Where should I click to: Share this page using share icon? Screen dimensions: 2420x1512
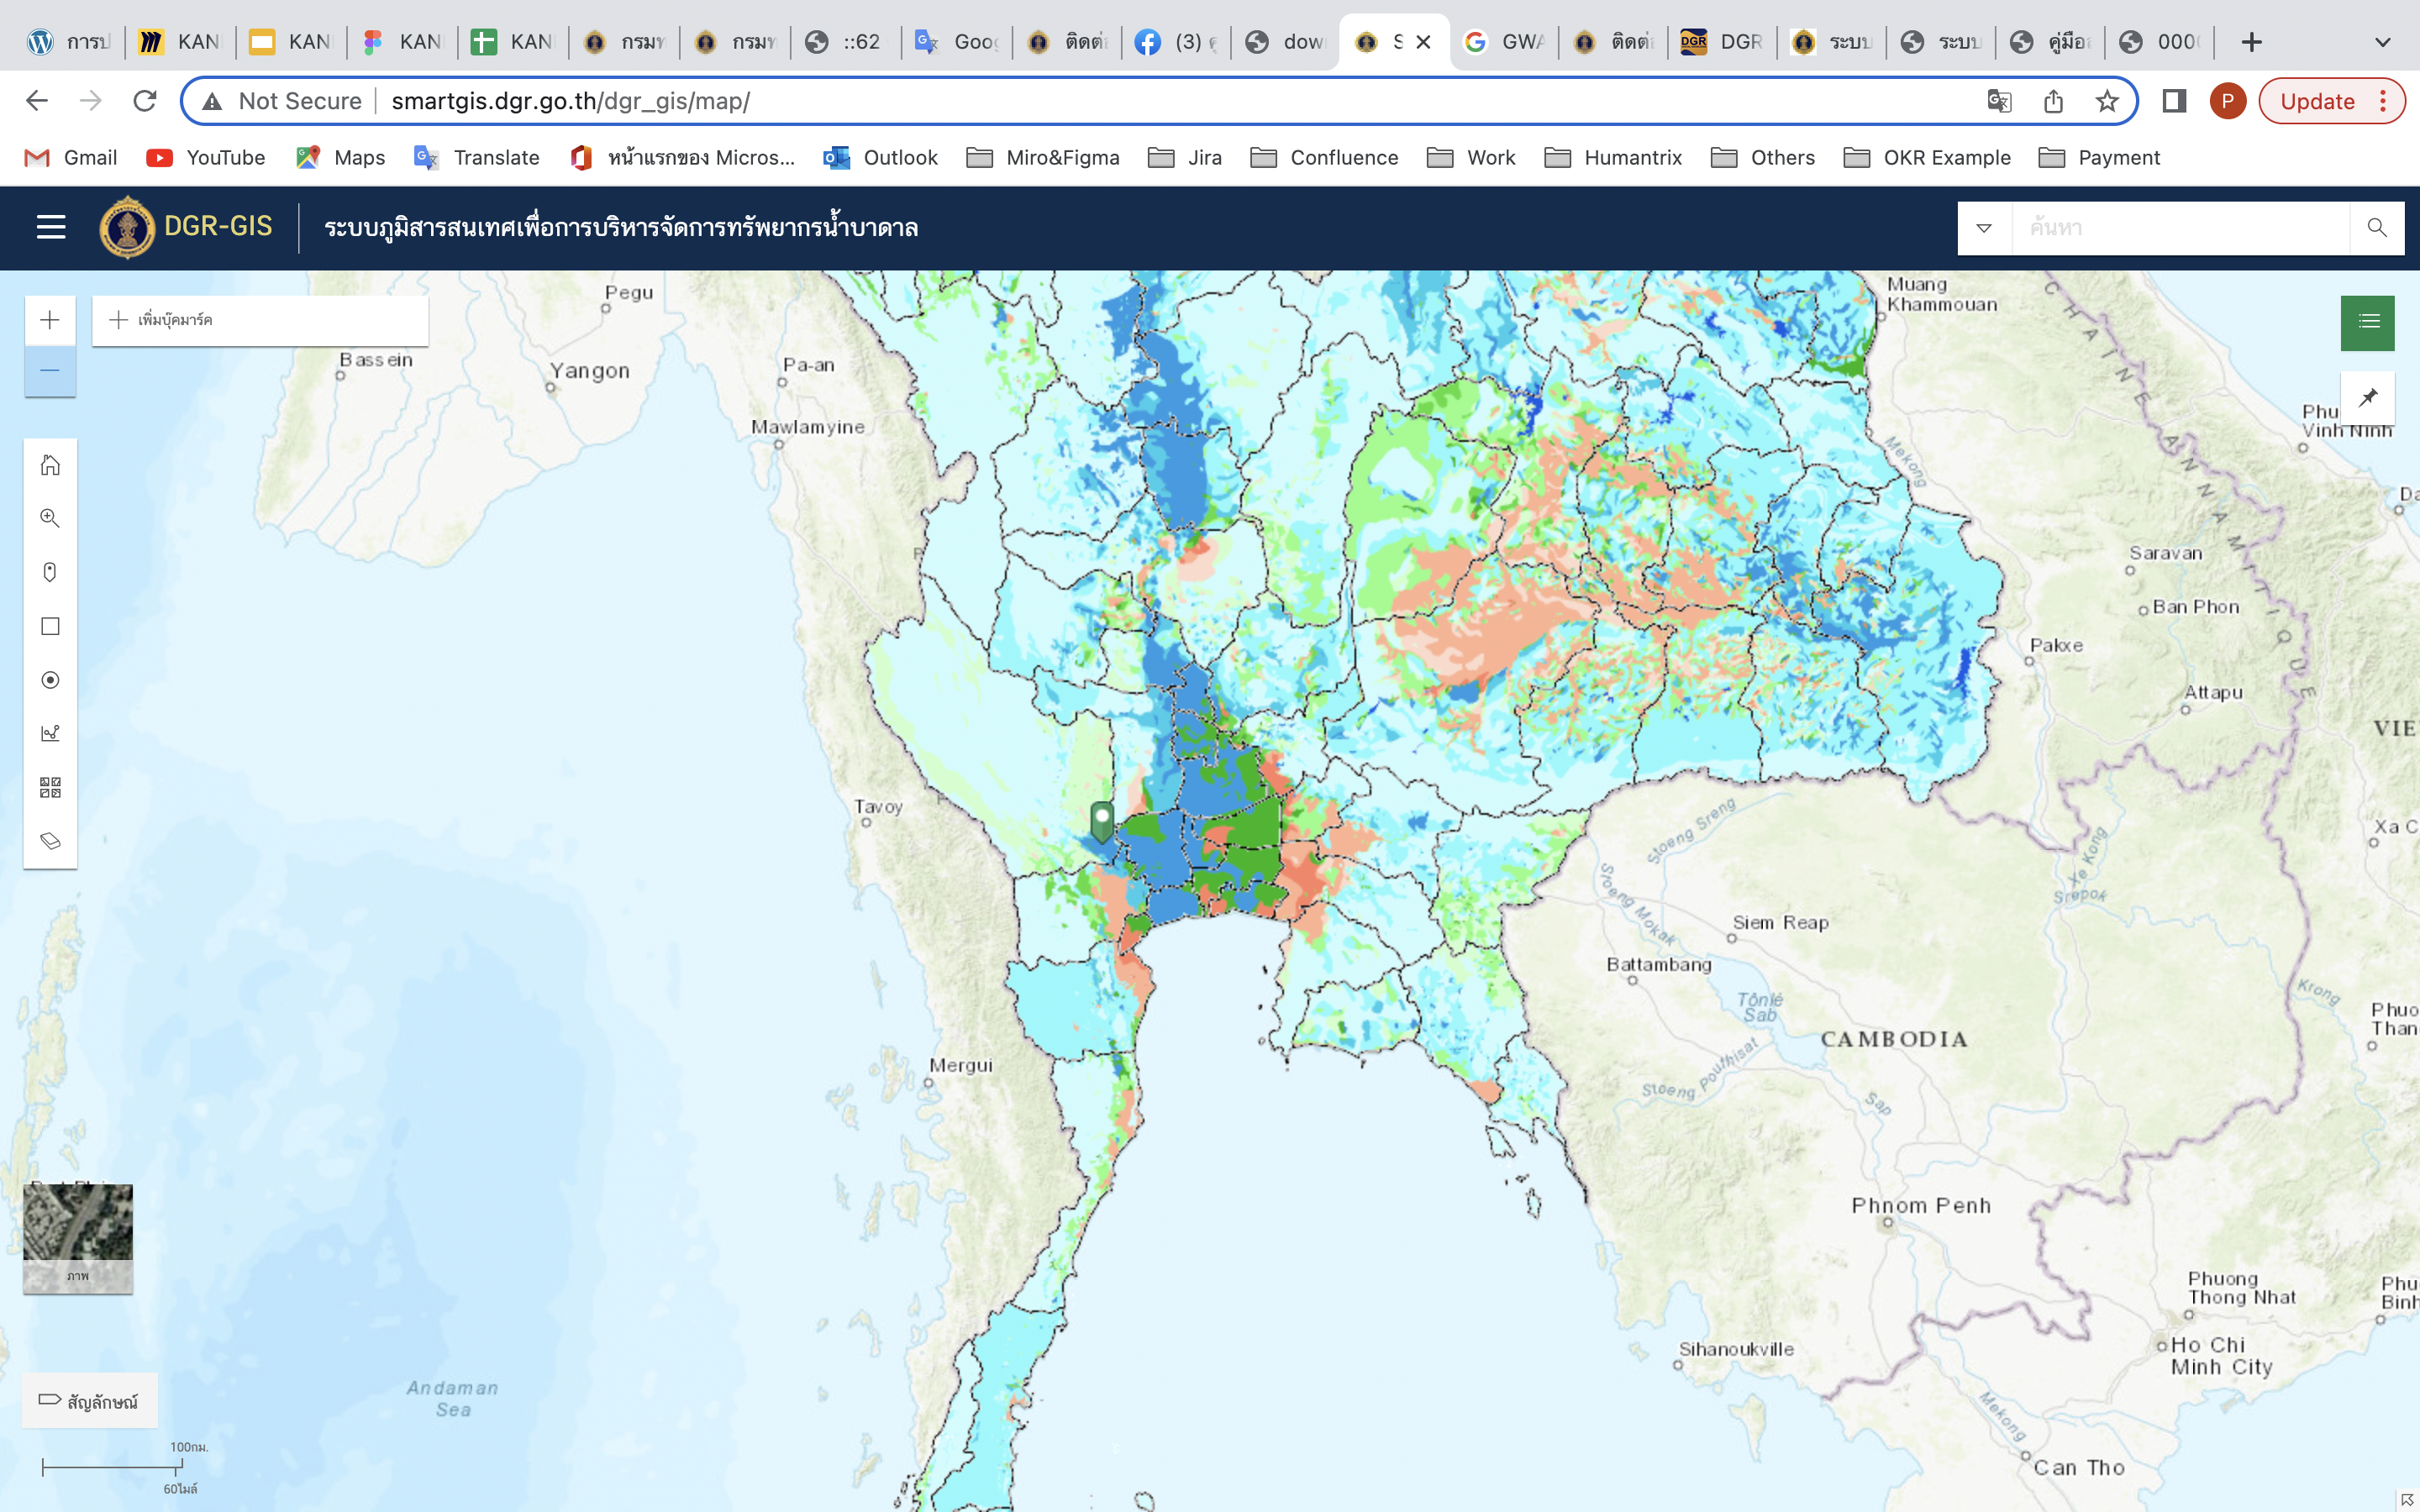click(x=2053, y=101)
